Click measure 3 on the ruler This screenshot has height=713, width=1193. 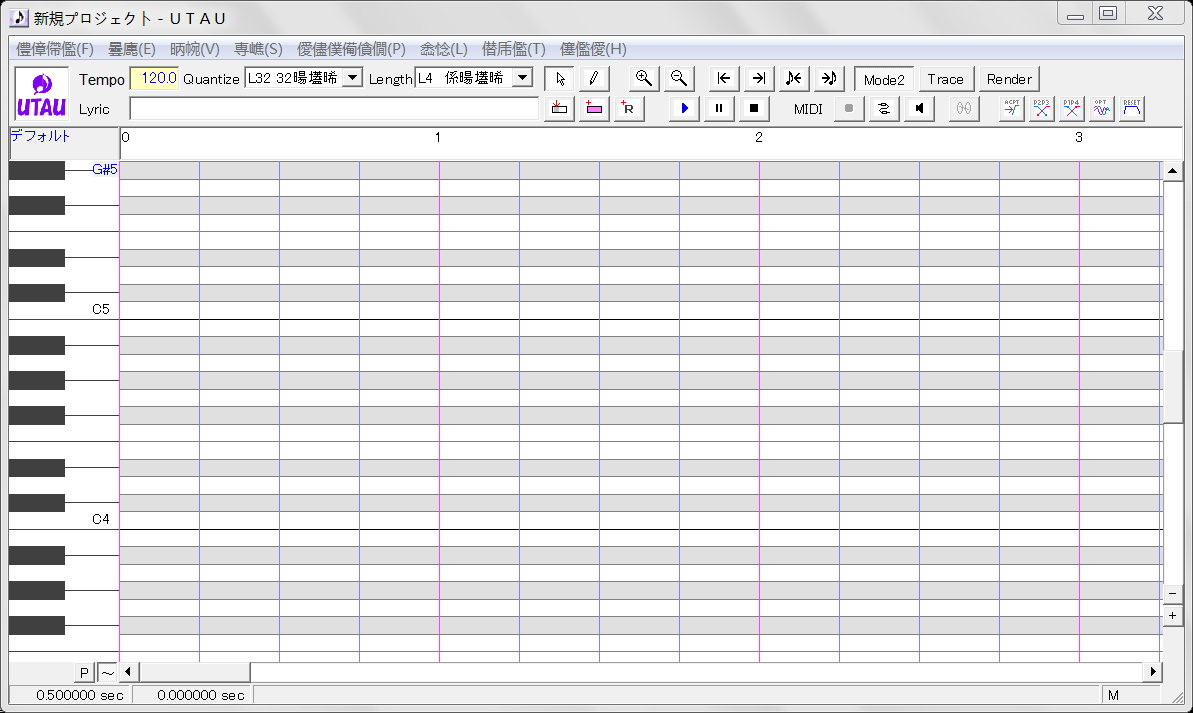1079,138
